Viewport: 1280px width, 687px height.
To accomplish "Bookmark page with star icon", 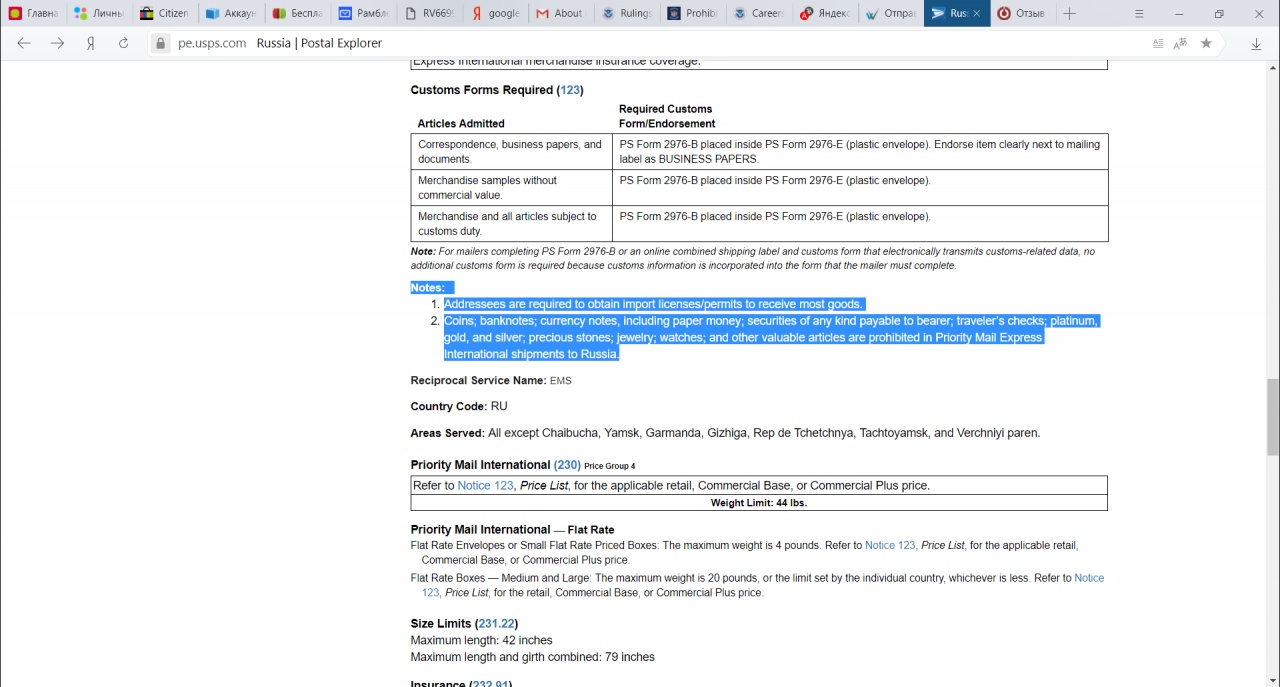I will [1206, 43].
